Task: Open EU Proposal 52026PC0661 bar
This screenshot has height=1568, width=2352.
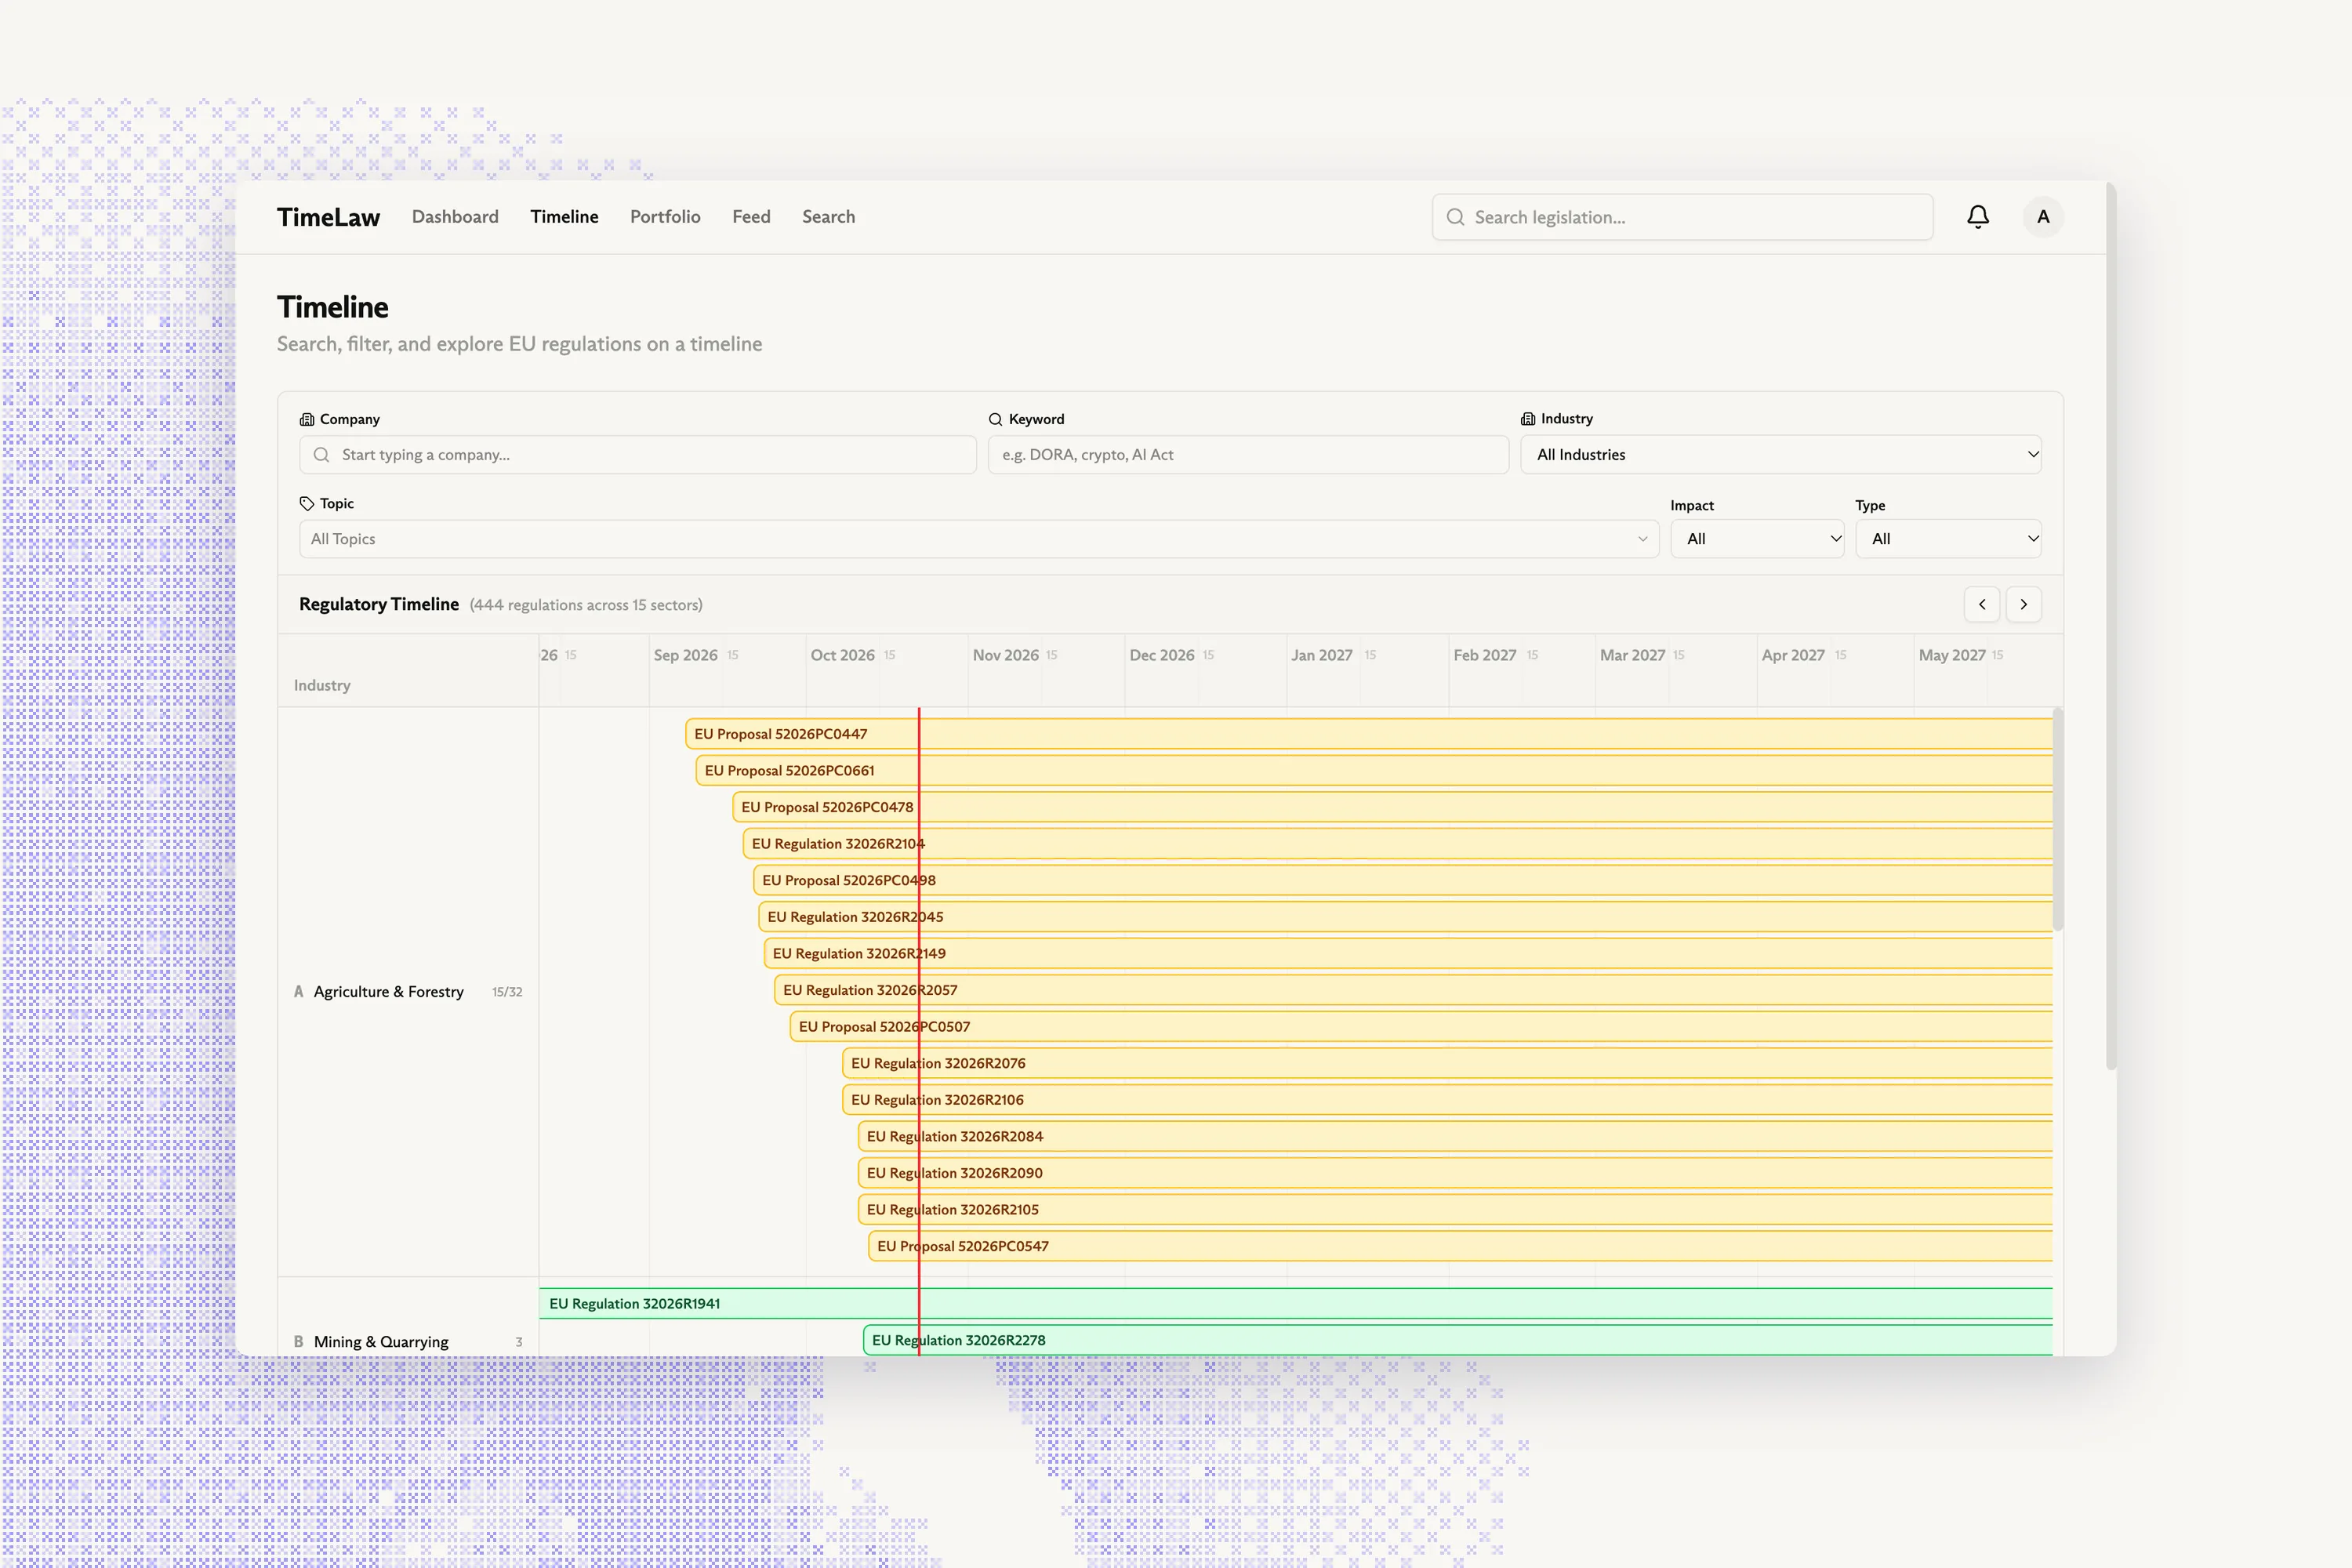Action: click(x=1374, y=771)
